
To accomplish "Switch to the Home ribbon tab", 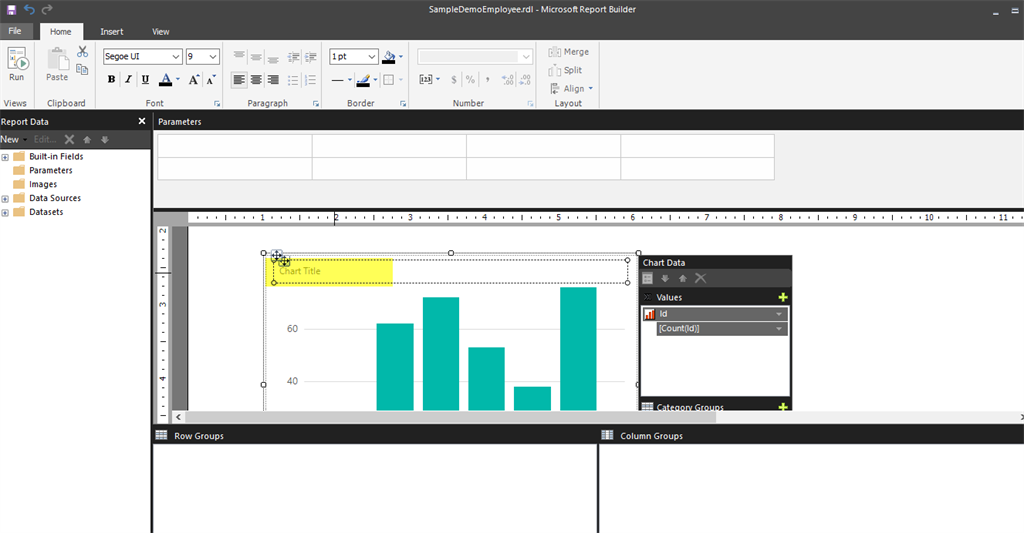I will tap(61, 31).
